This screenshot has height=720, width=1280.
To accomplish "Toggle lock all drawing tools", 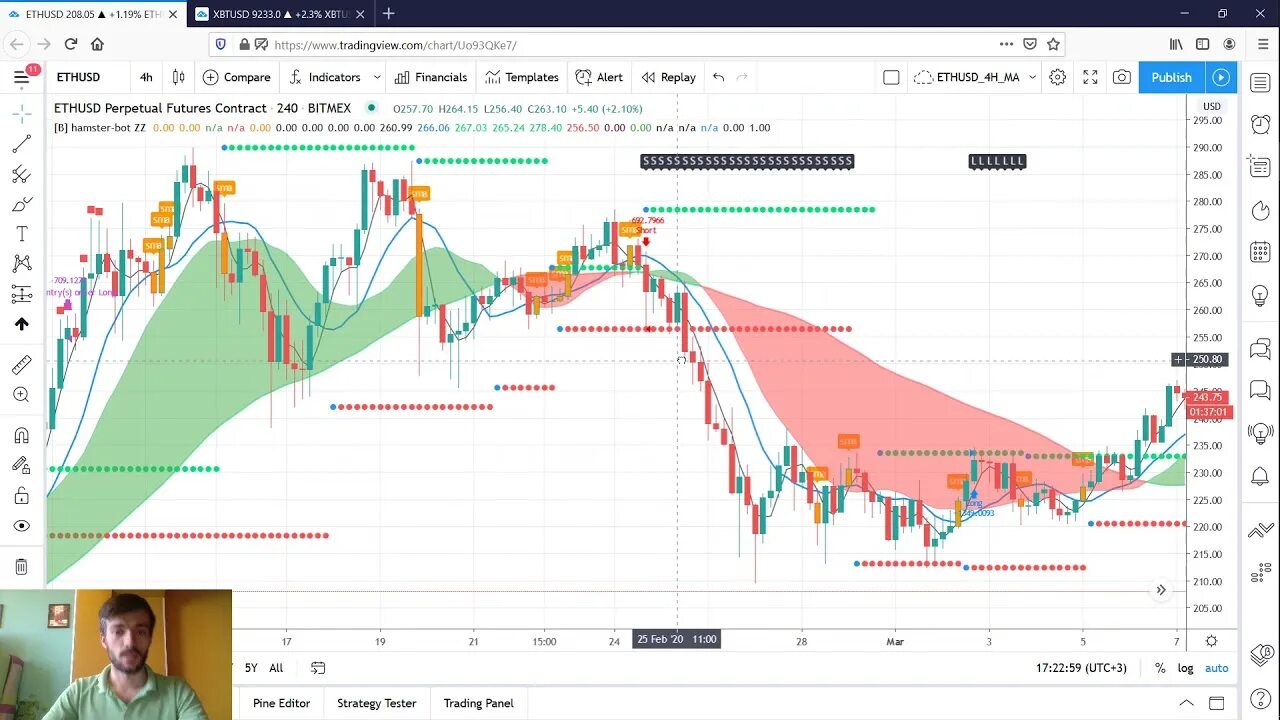I will click(x=21, y=496).
